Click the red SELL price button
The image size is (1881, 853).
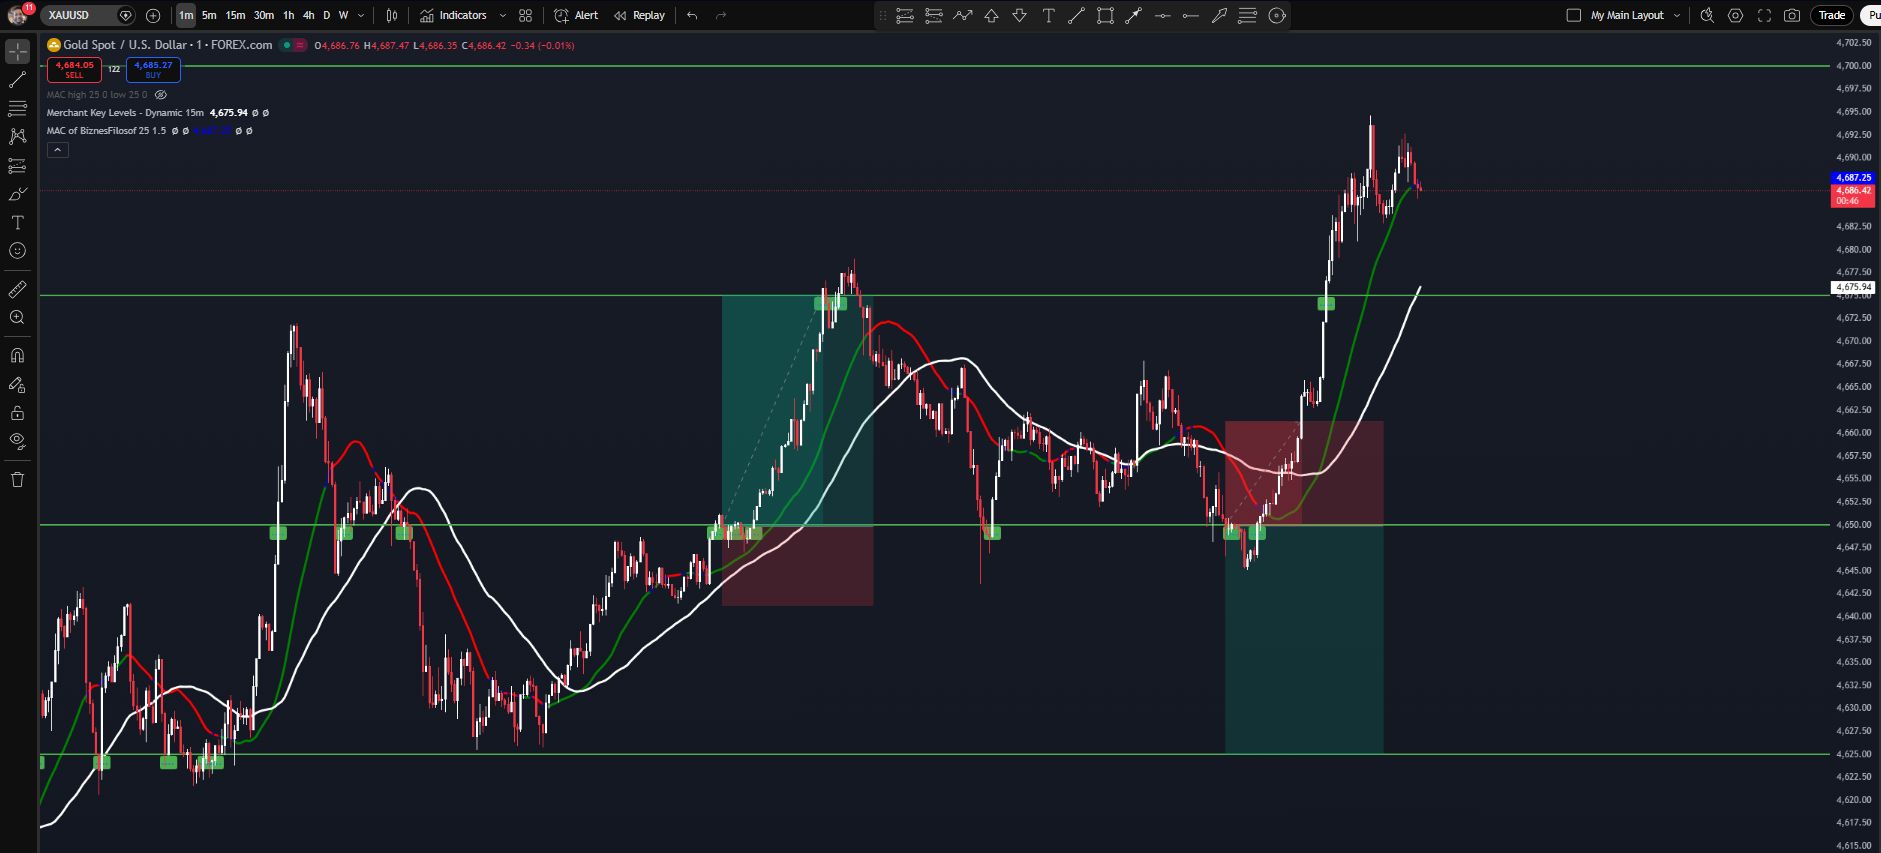coord(74,69)
